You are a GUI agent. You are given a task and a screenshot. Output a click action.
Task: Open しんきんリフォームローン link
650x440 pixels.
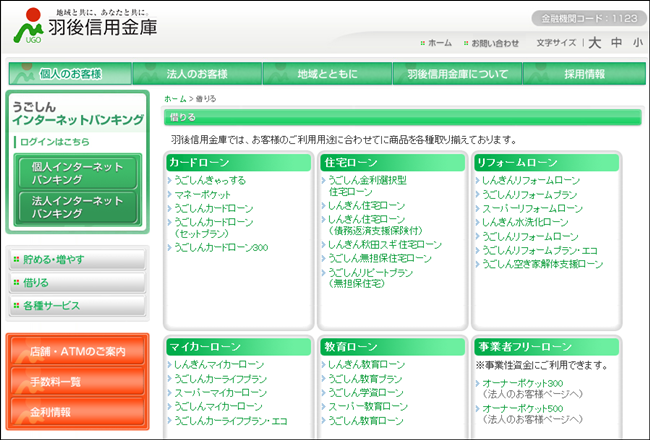click(531, 180)
